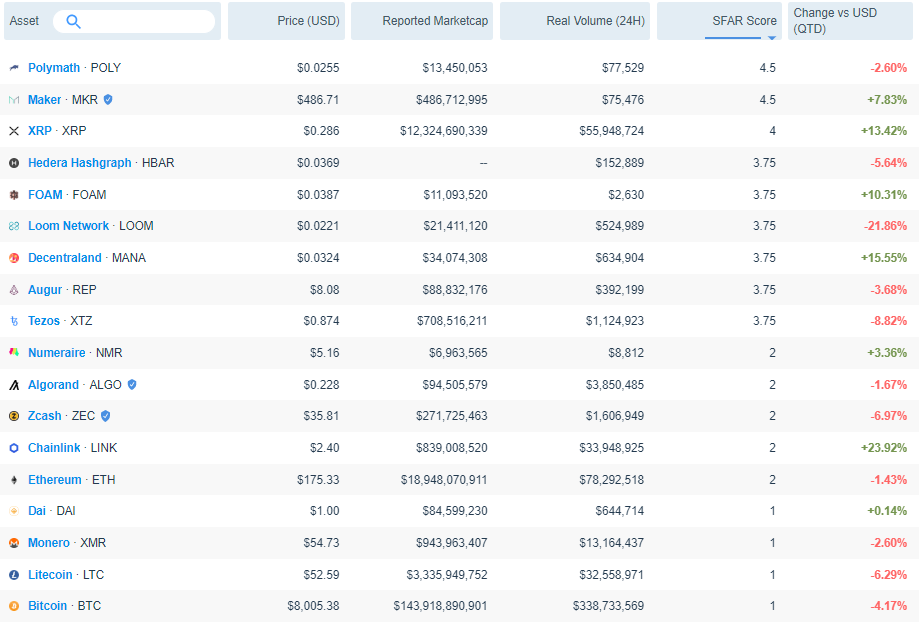Viewport: 919px width, 623px height.
Task: Click the FOAM logo icon
Action: [x=14, y=195]
